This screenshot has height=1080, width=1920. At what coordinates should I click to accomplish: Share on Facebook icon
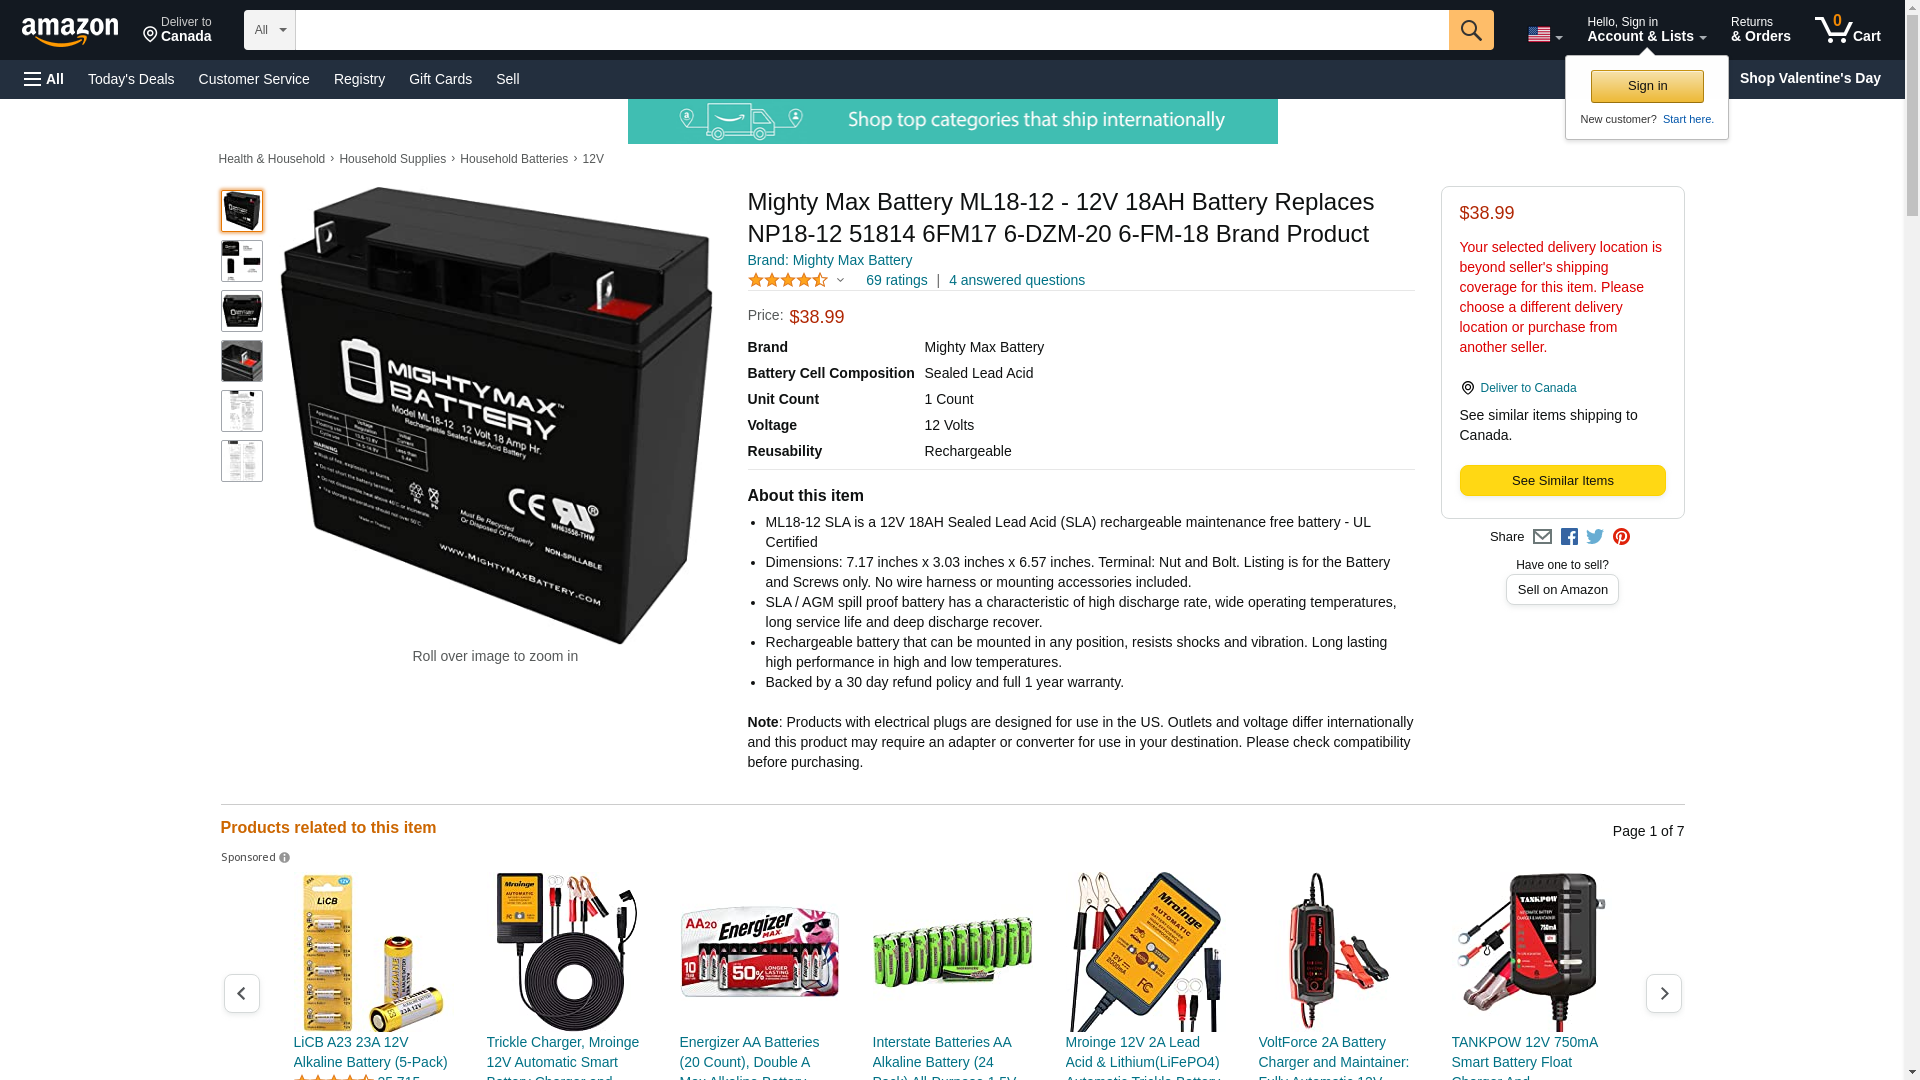pyautogui.click(x=1569, y=537)
